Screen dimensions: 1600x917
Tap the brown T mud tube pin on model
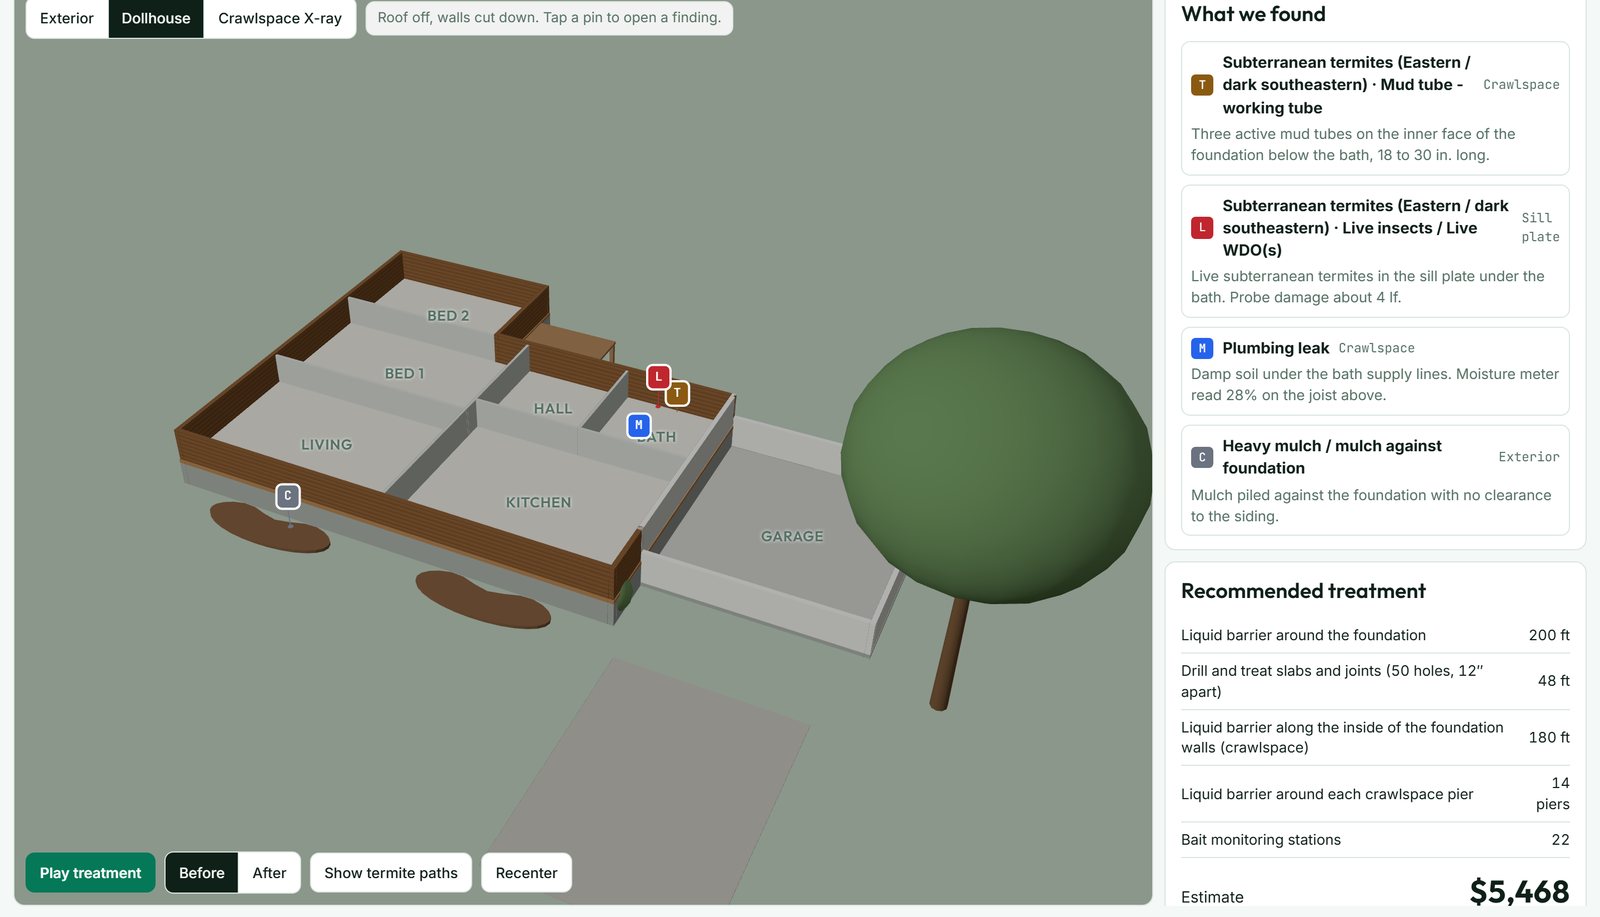click(677, 393)
